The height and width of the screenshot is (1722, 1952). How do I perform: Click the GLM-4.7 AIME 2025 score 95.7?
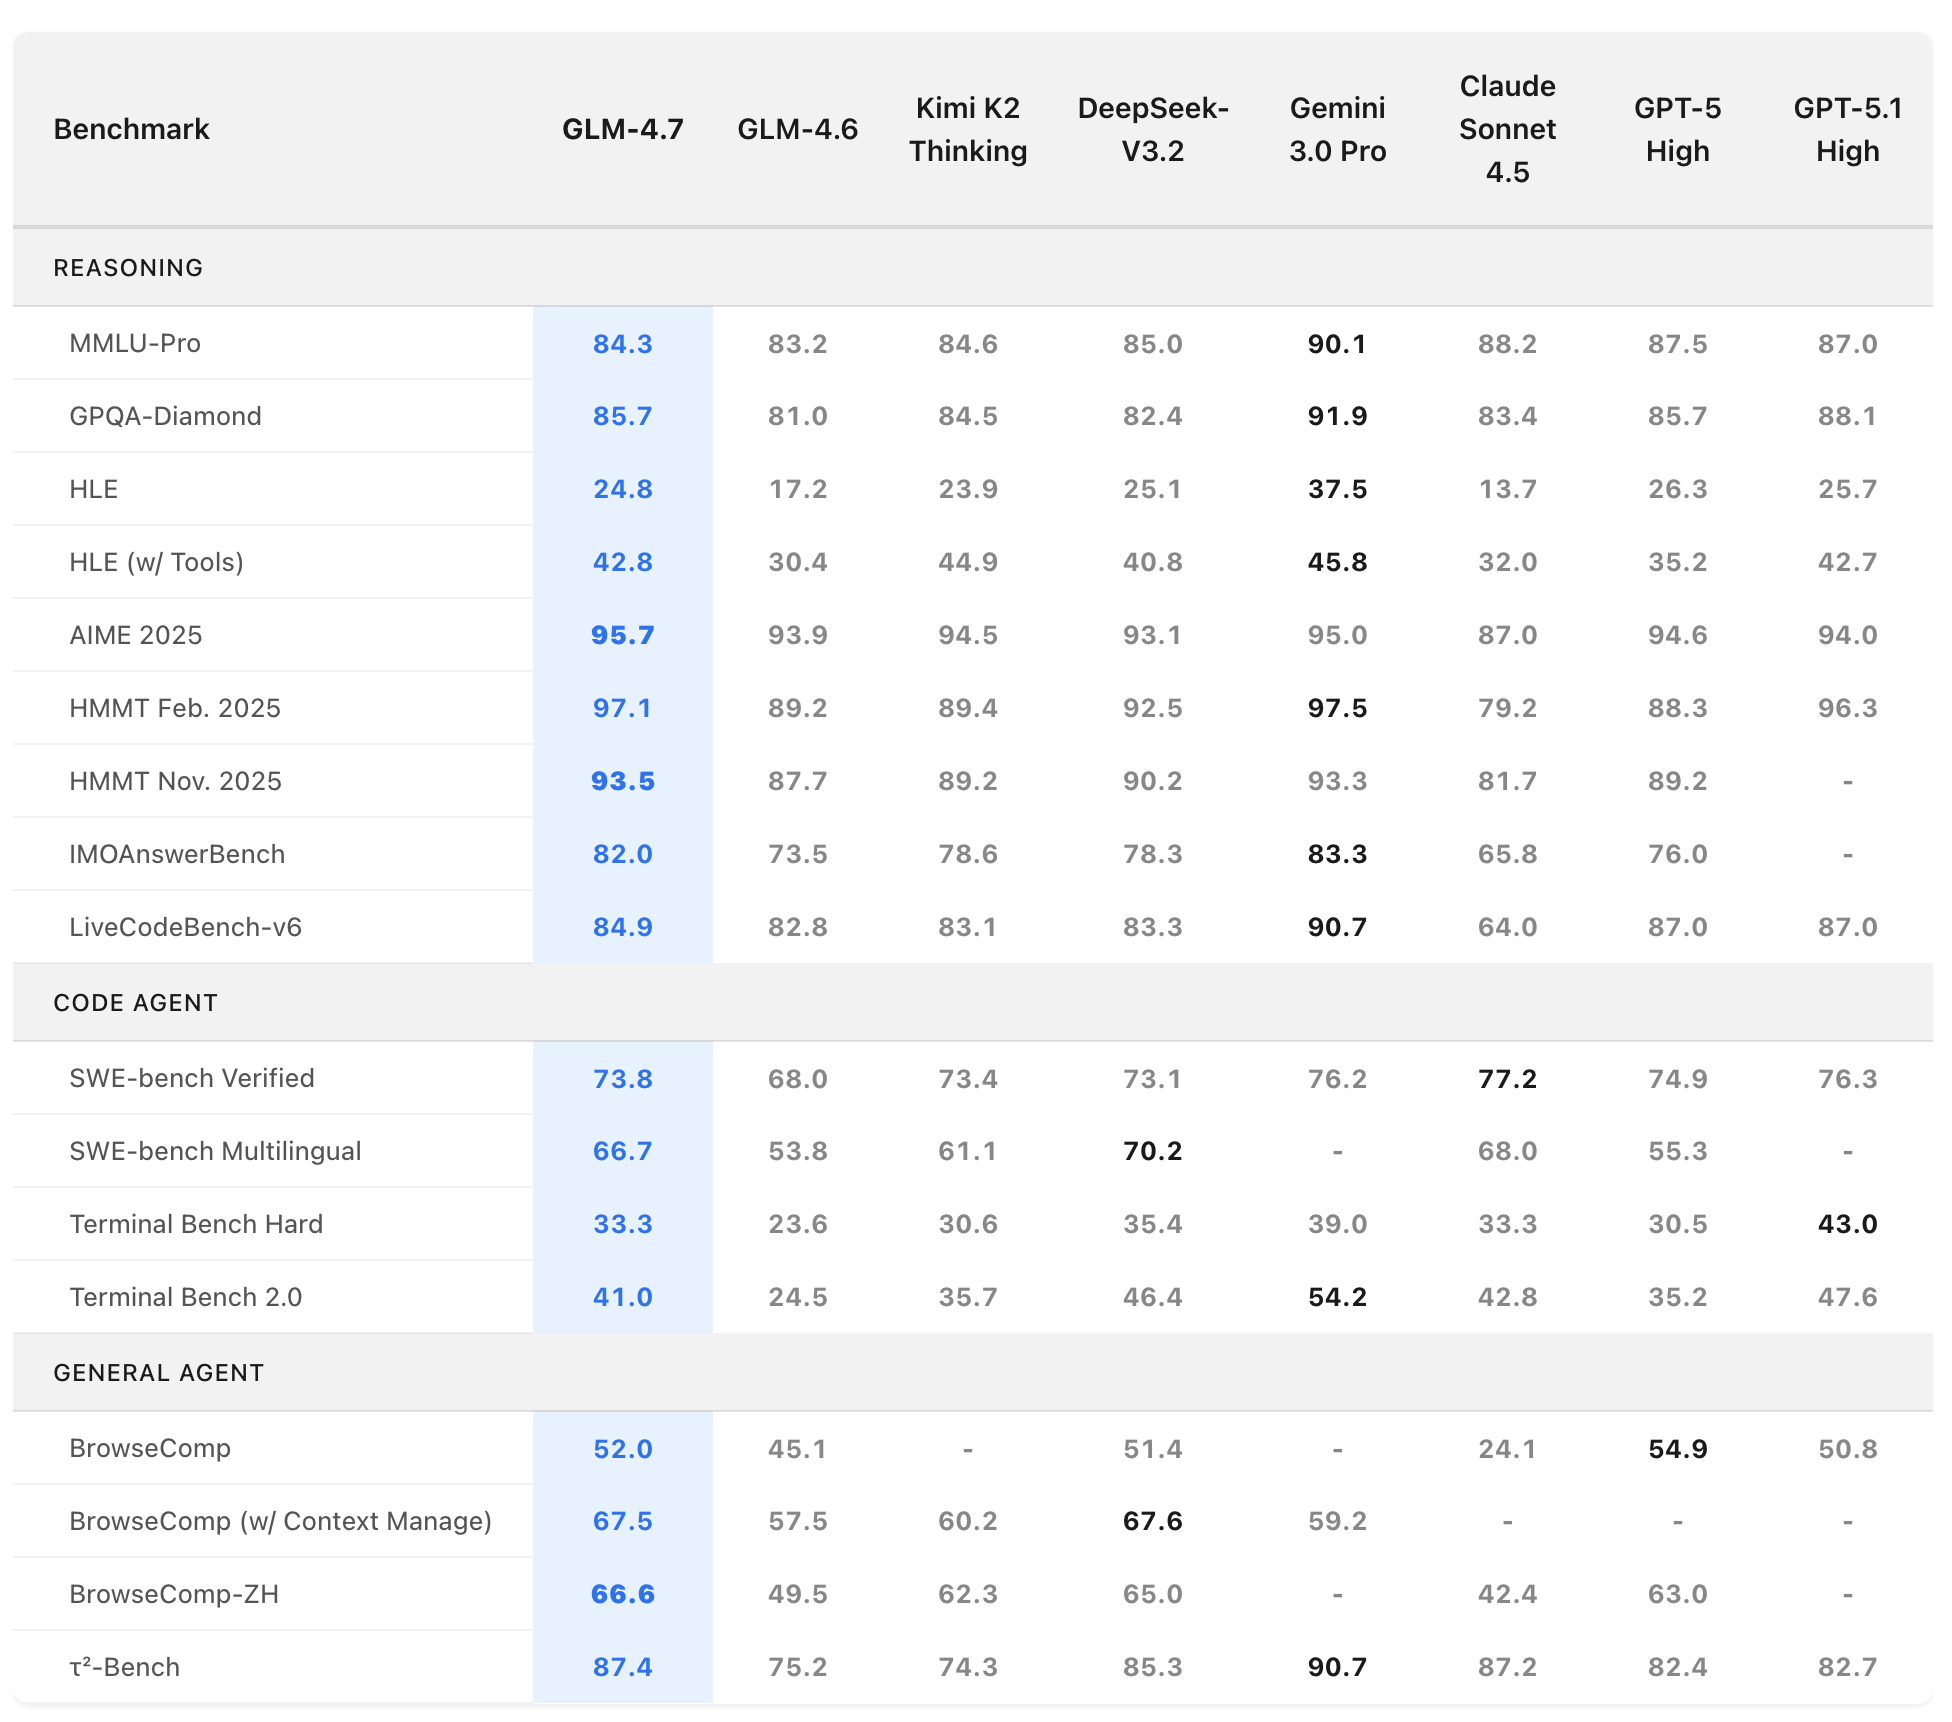(x=622, y=635)
